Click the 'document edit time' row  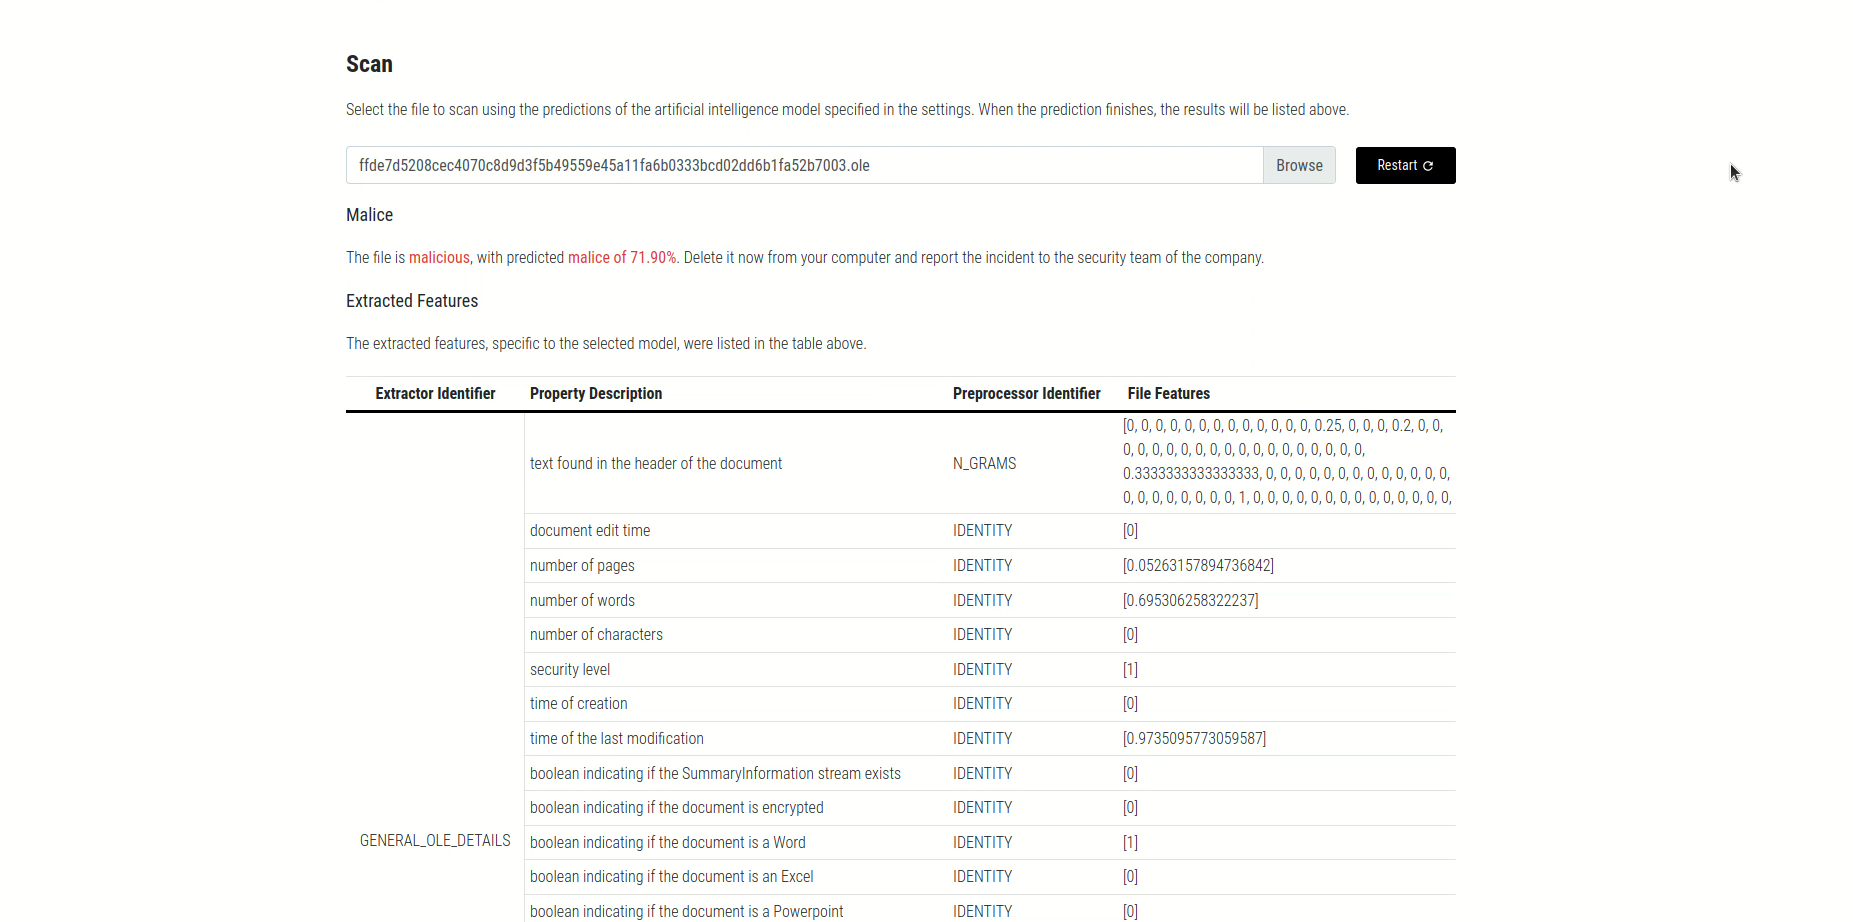[x=990, y=531]
